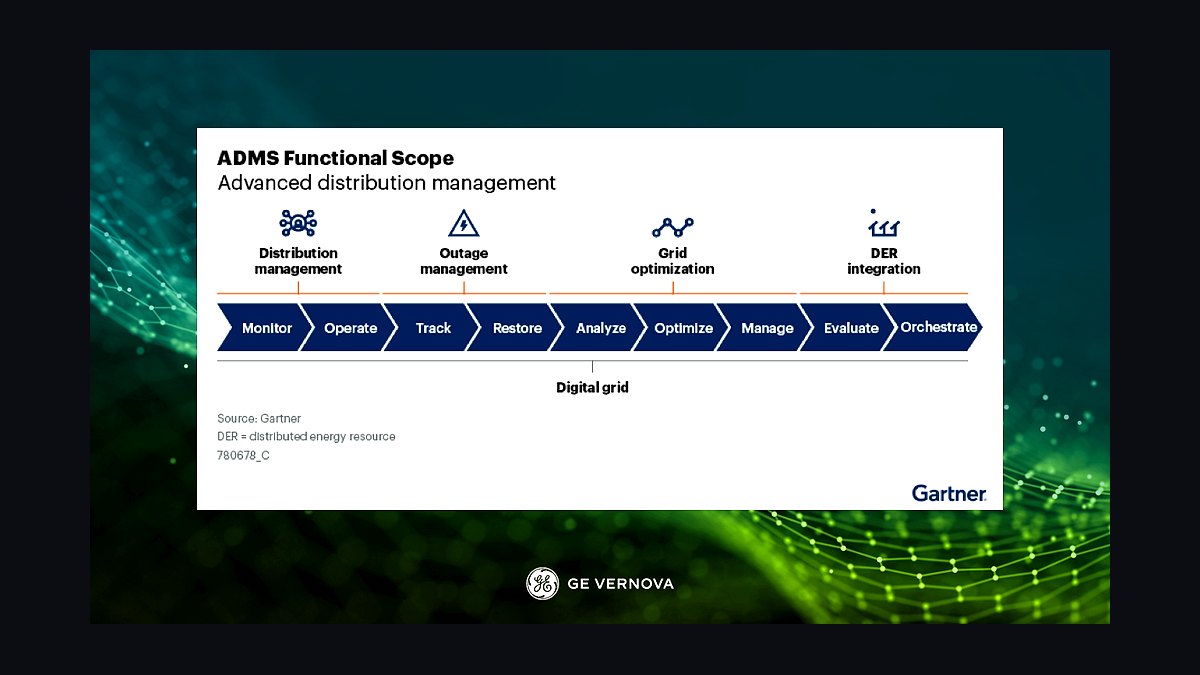Click the Orchestrate chevron step

point(932,328)
